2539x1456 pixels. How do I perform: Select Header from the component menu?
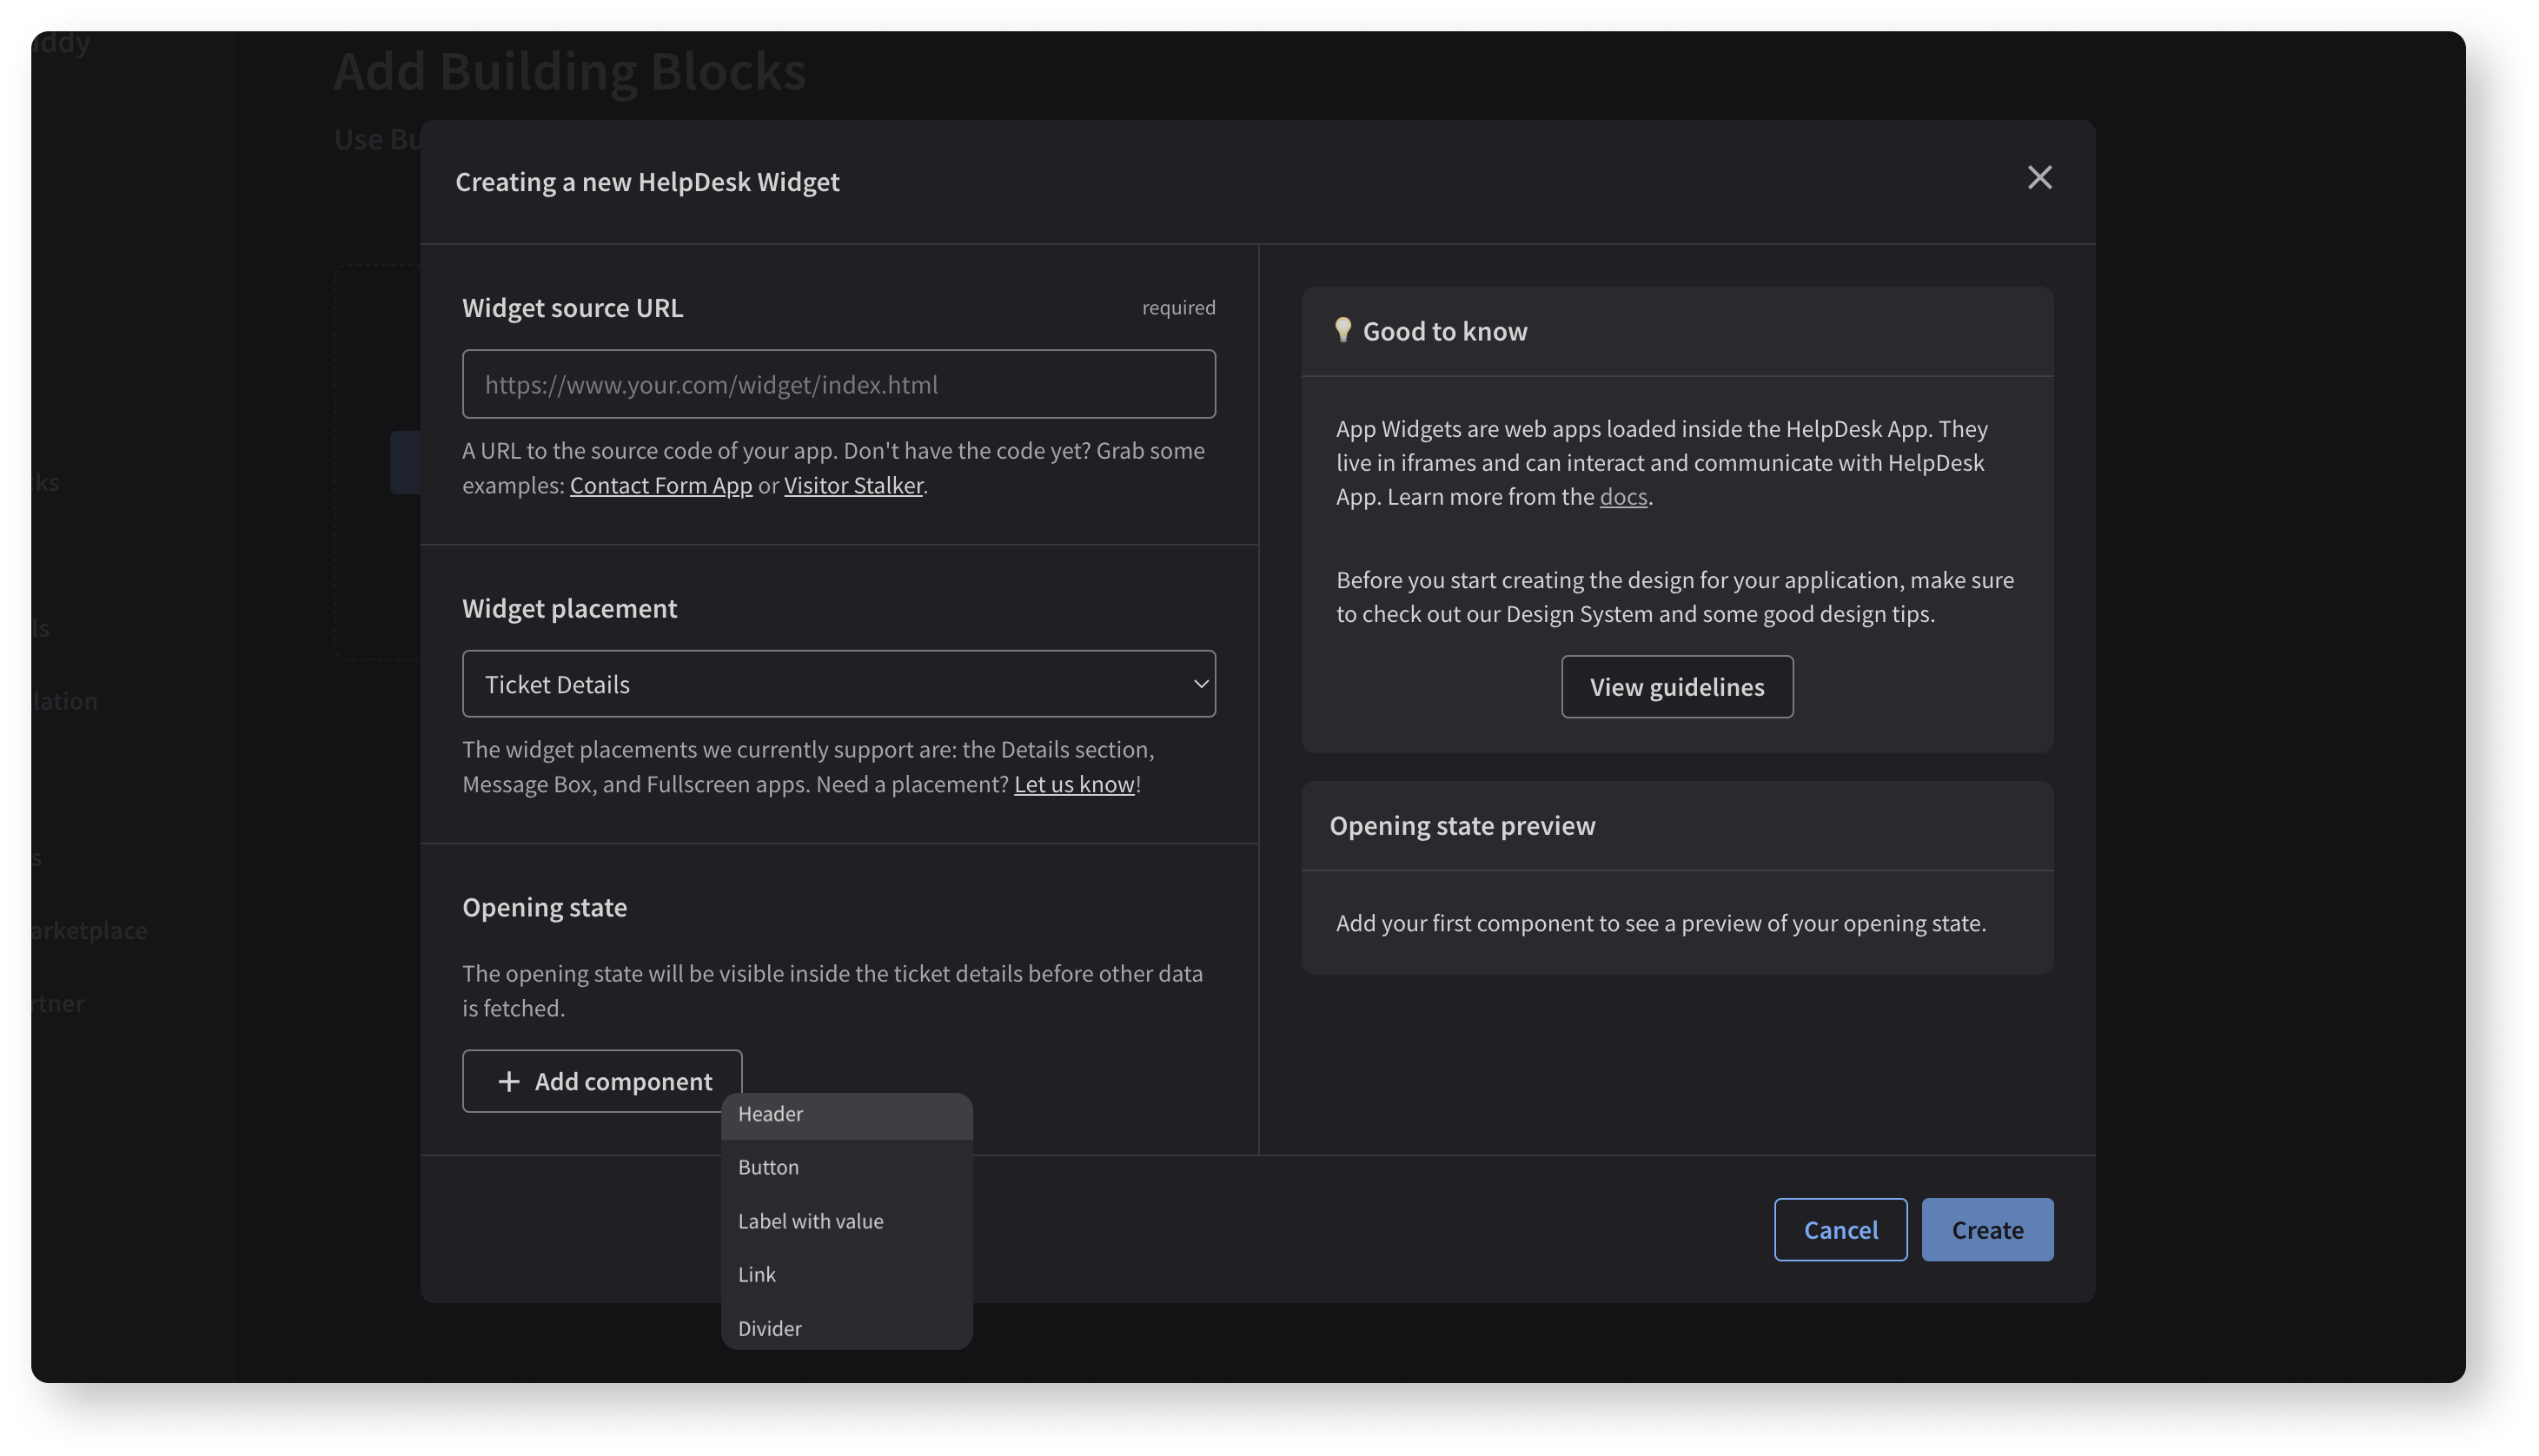(x=770, y=1113)
